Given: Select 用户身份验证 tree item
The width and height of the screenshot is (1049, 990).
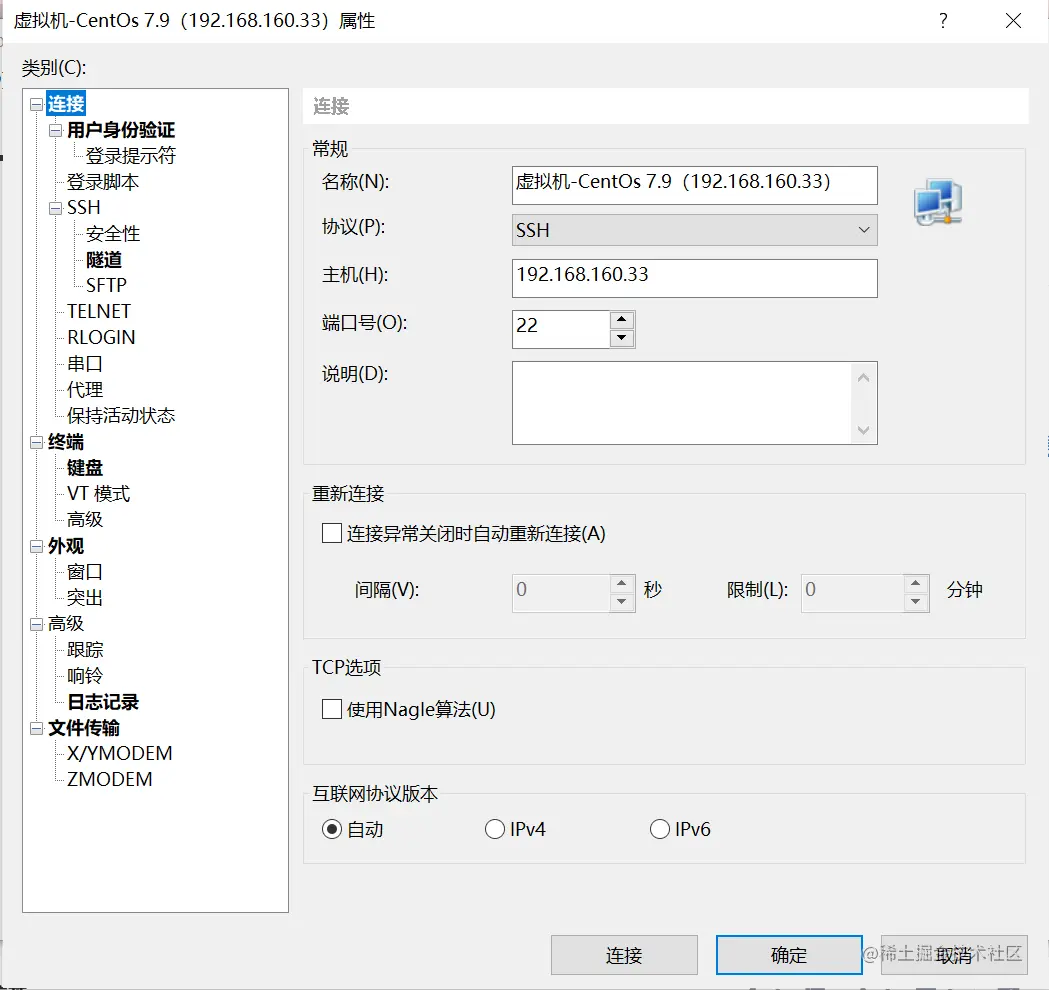Looking at the screenshot, I should [x=121, y=130].
